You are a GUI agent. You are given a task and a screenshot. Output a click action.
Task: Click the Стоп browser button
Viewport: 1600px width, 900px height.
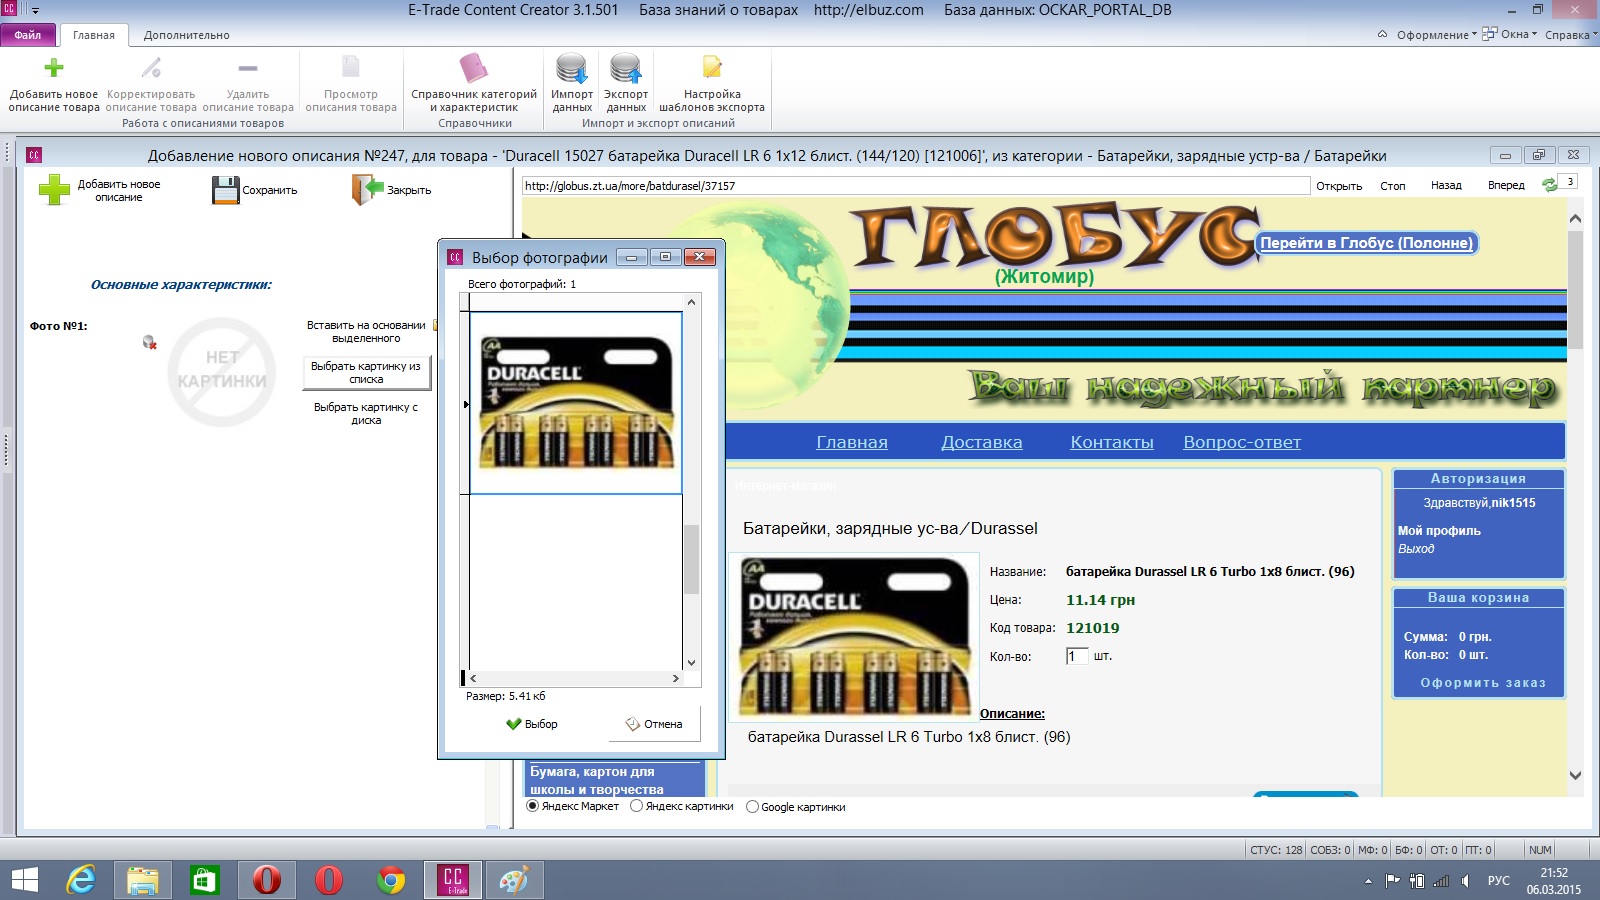point(1393,186)
